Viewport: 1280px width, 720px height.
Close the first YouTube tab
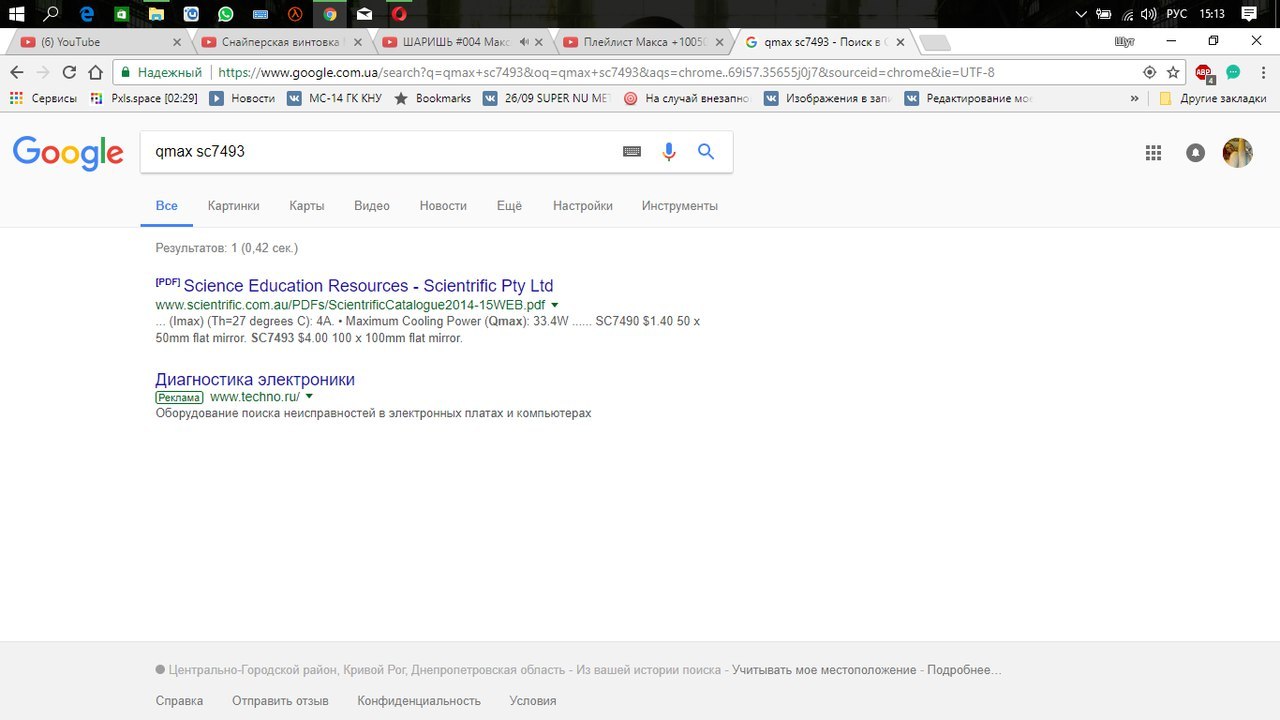(x=177, y=42)
